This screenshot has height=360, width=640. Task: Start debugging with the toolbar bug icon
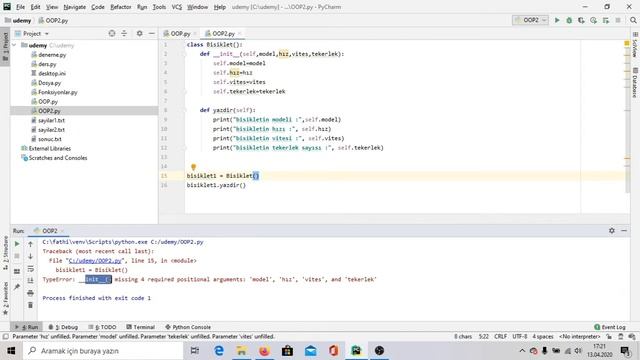pyautogui.click(x=569, y=20)
